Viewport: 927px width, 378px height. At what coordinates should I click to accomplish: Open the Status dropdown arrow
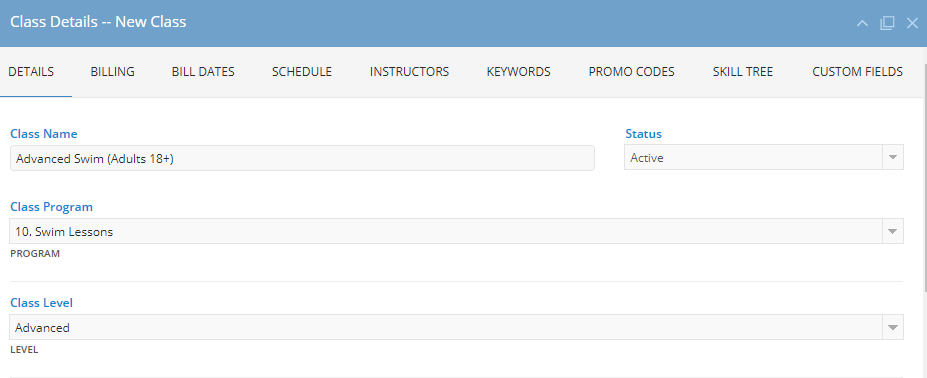coord(892,158)
